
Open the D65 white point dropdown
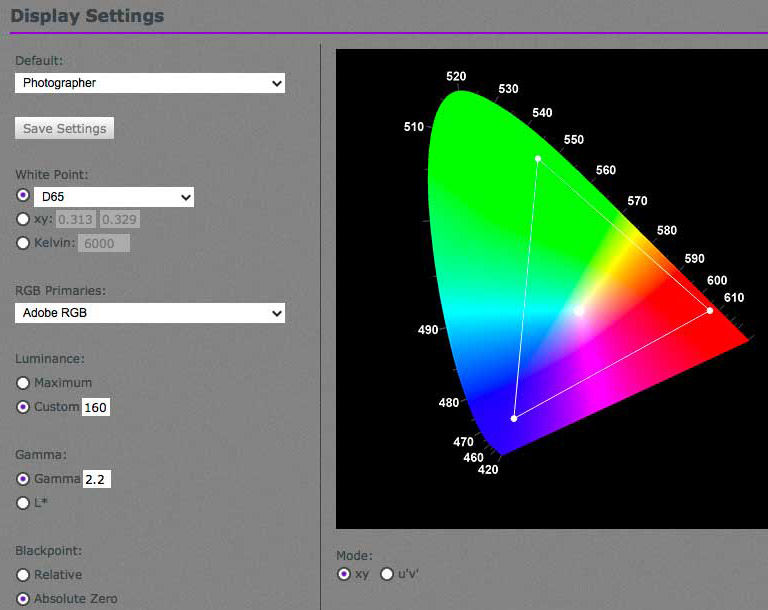click(114, 196)
